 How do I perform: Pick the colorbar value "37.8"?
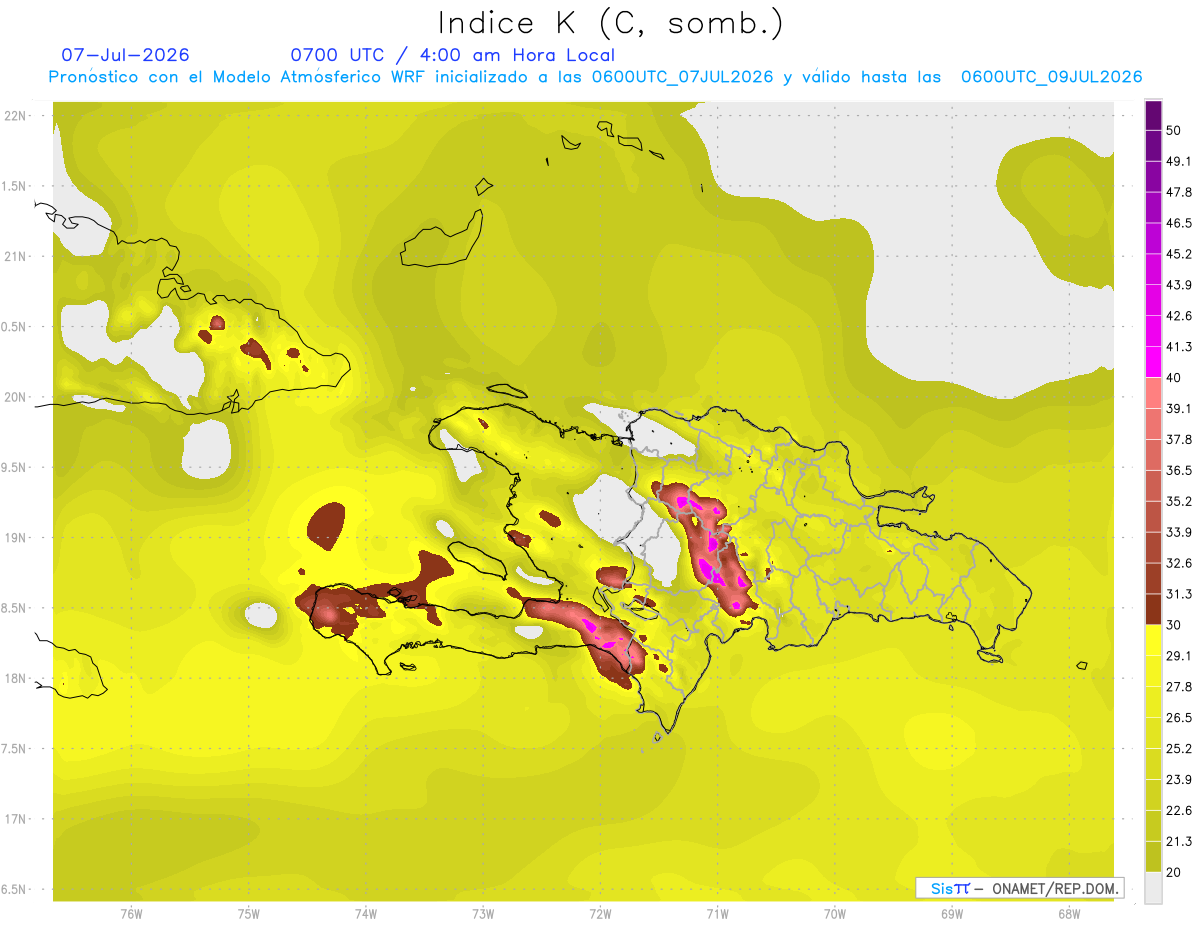click(1178, 439)
